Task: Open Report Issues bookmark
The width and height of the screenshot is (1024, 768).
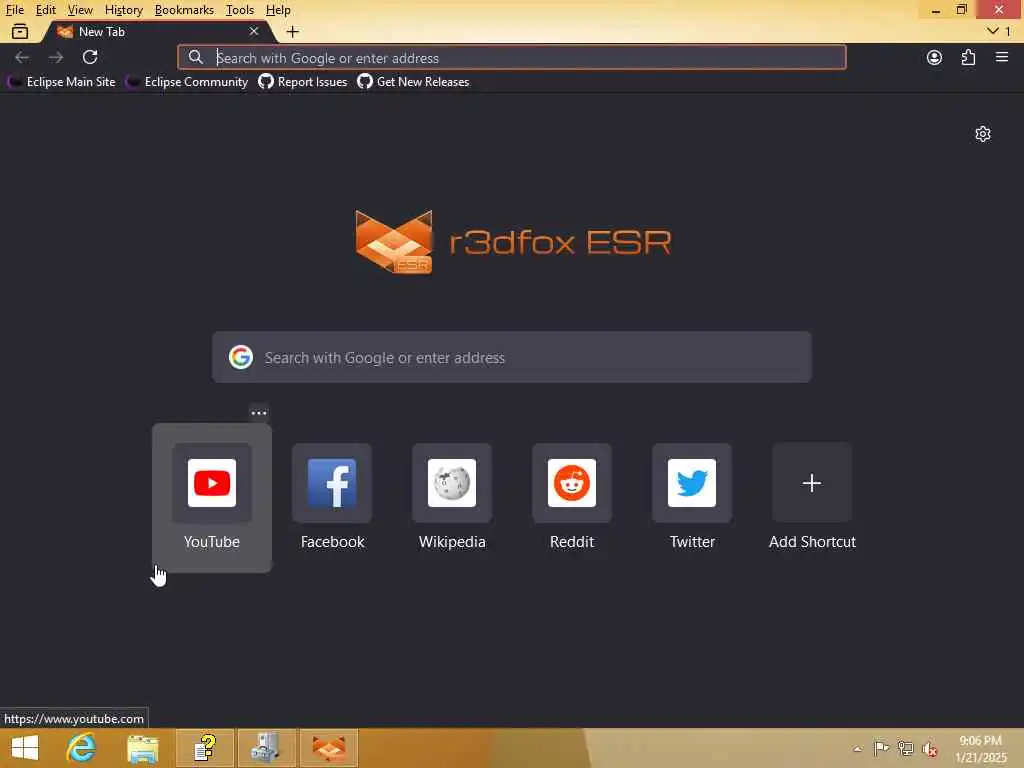Action: pos(303,82)
